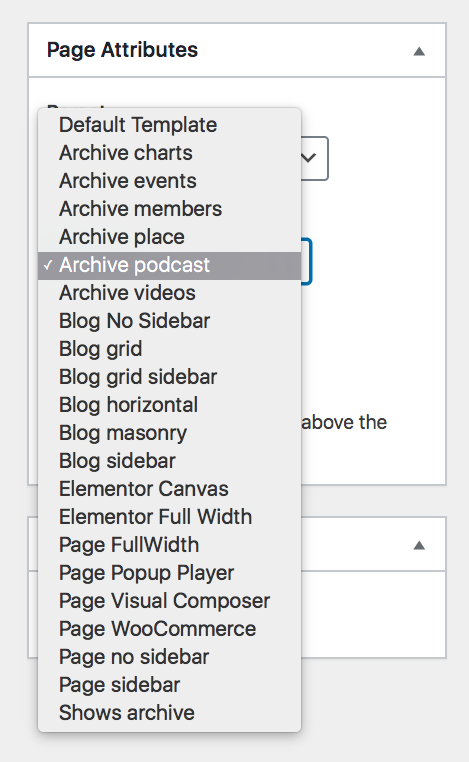Choose Elementor Full Width option
Image resolution: width=469 pixels, height=762 pixels.
tap(169, 517)
